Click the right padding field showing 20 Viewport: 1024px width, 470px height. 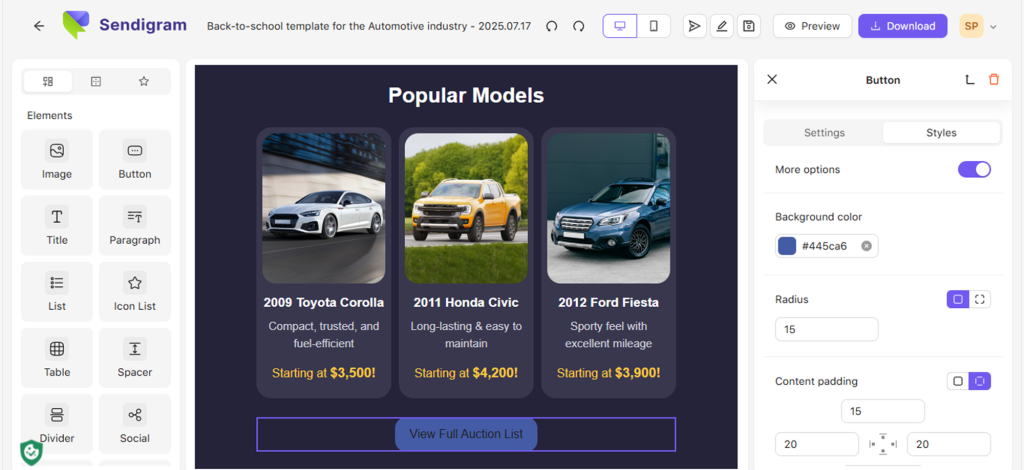(x=949, y=444)
